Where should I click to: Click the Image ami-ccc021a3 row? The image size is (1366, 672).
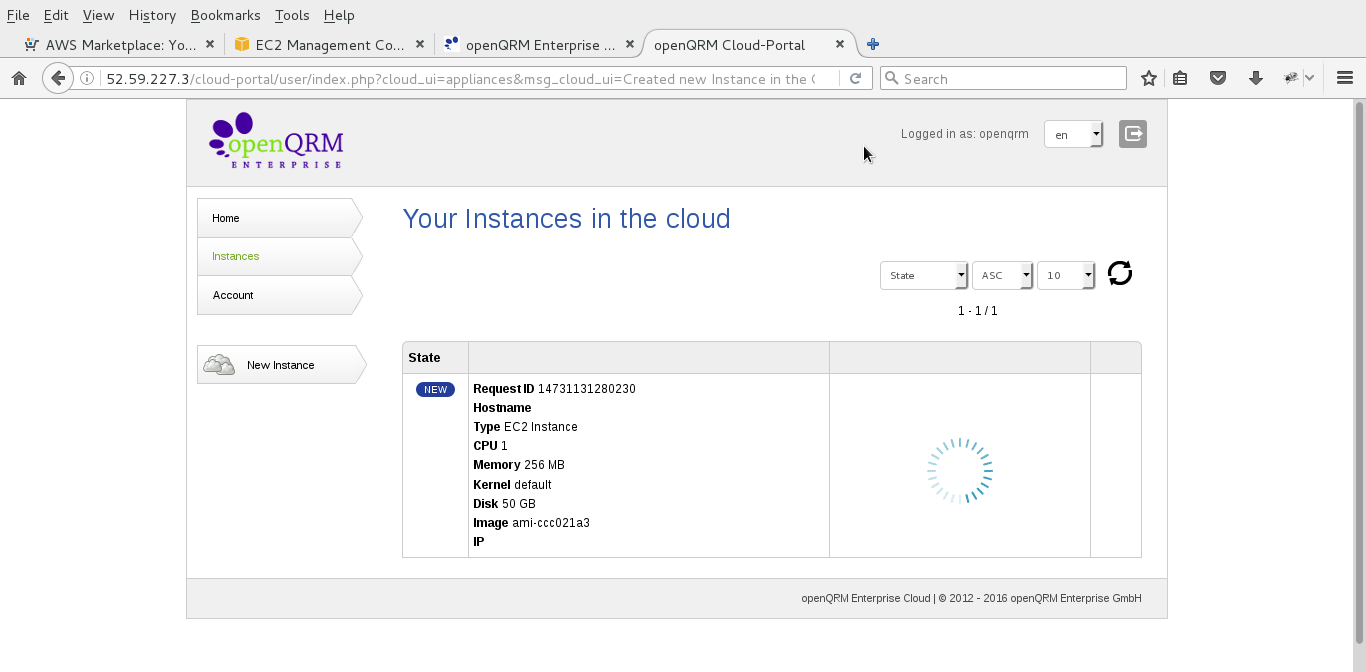[531, 523]
